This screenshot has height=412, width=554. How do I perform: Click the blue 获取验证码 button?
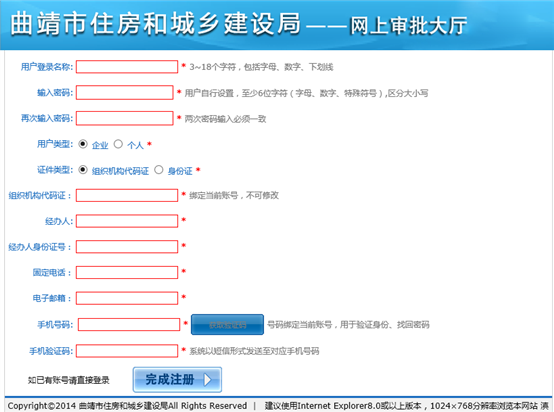click(227, 324)
